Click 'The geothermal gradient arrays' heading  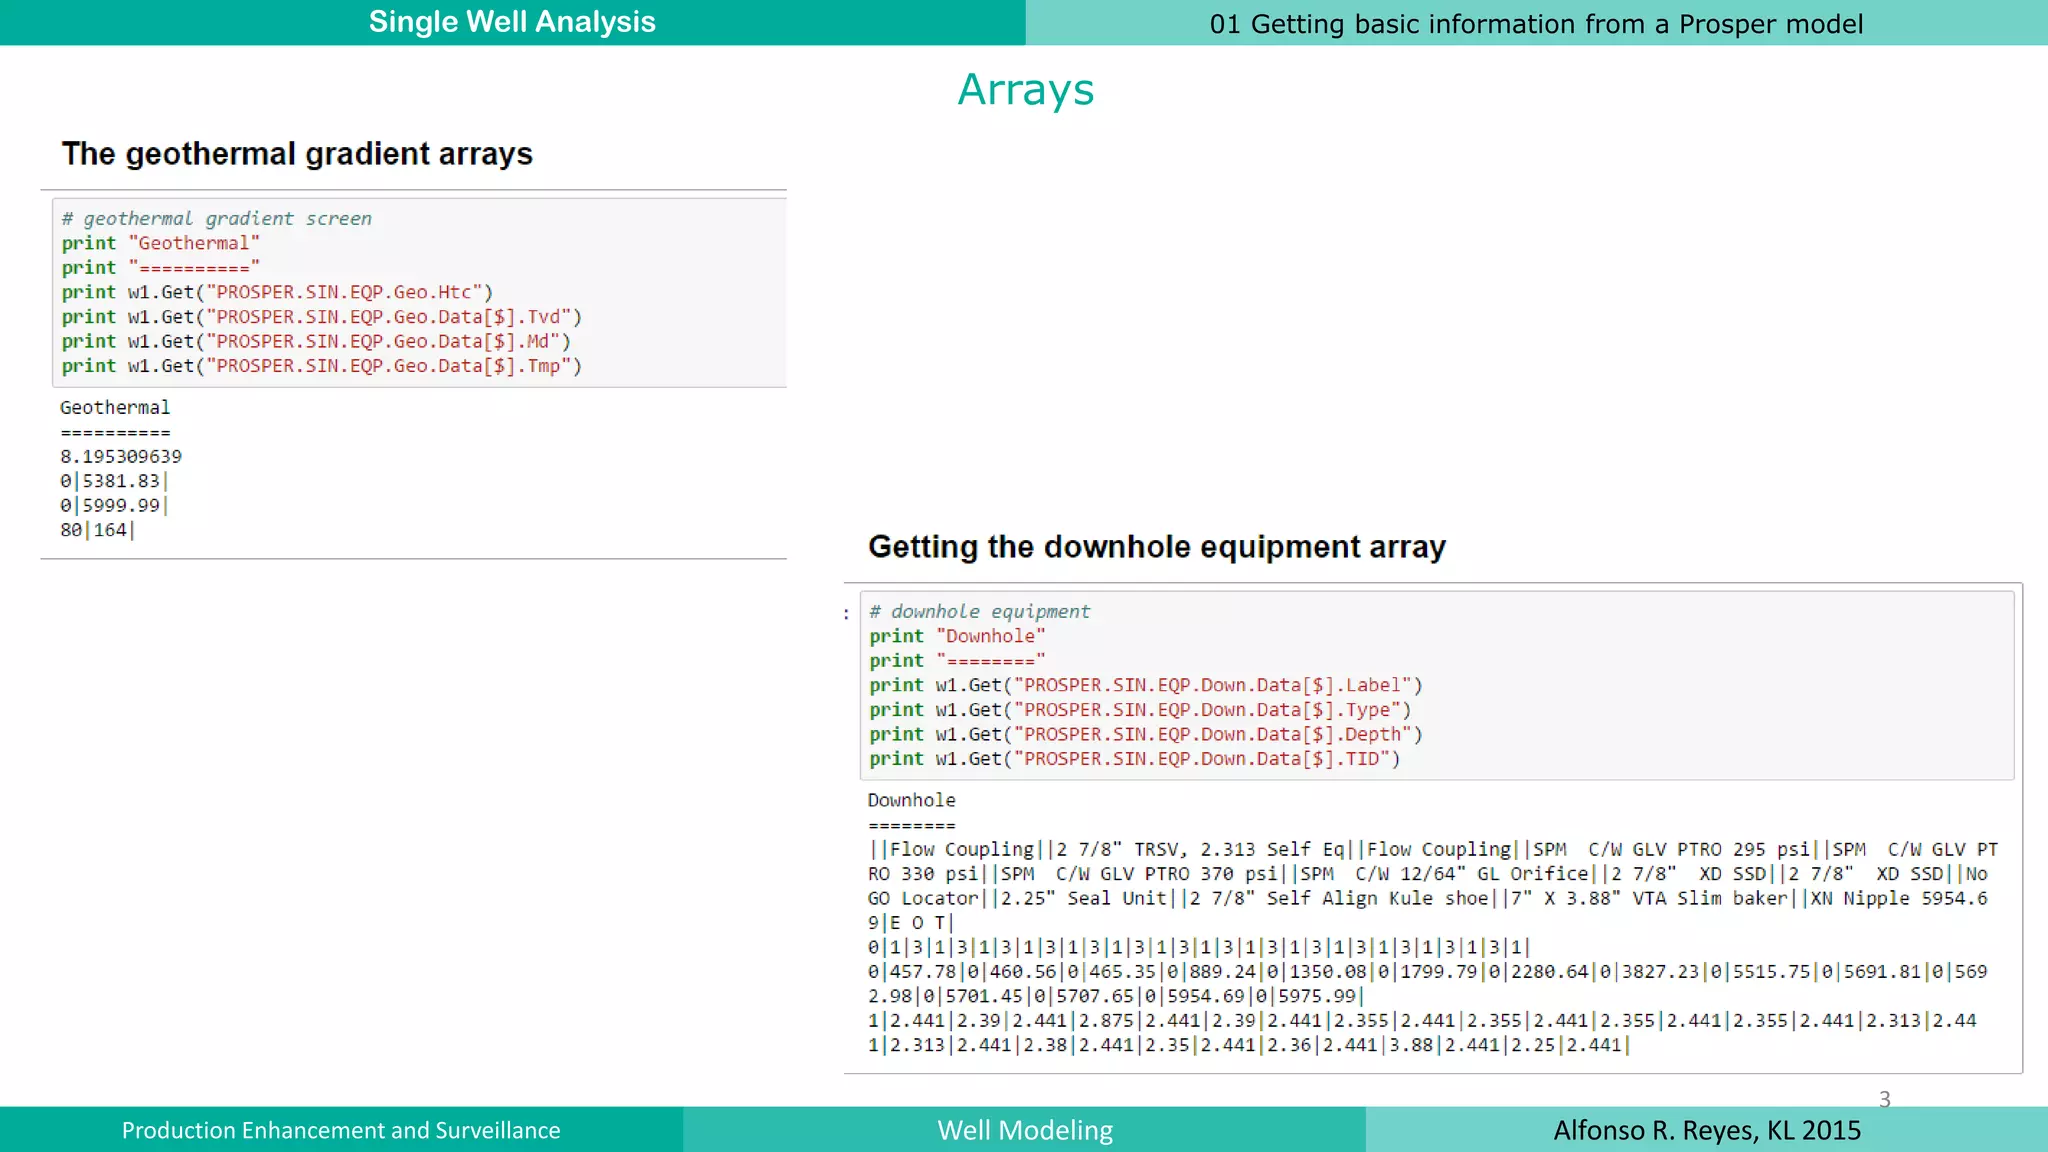297,154
